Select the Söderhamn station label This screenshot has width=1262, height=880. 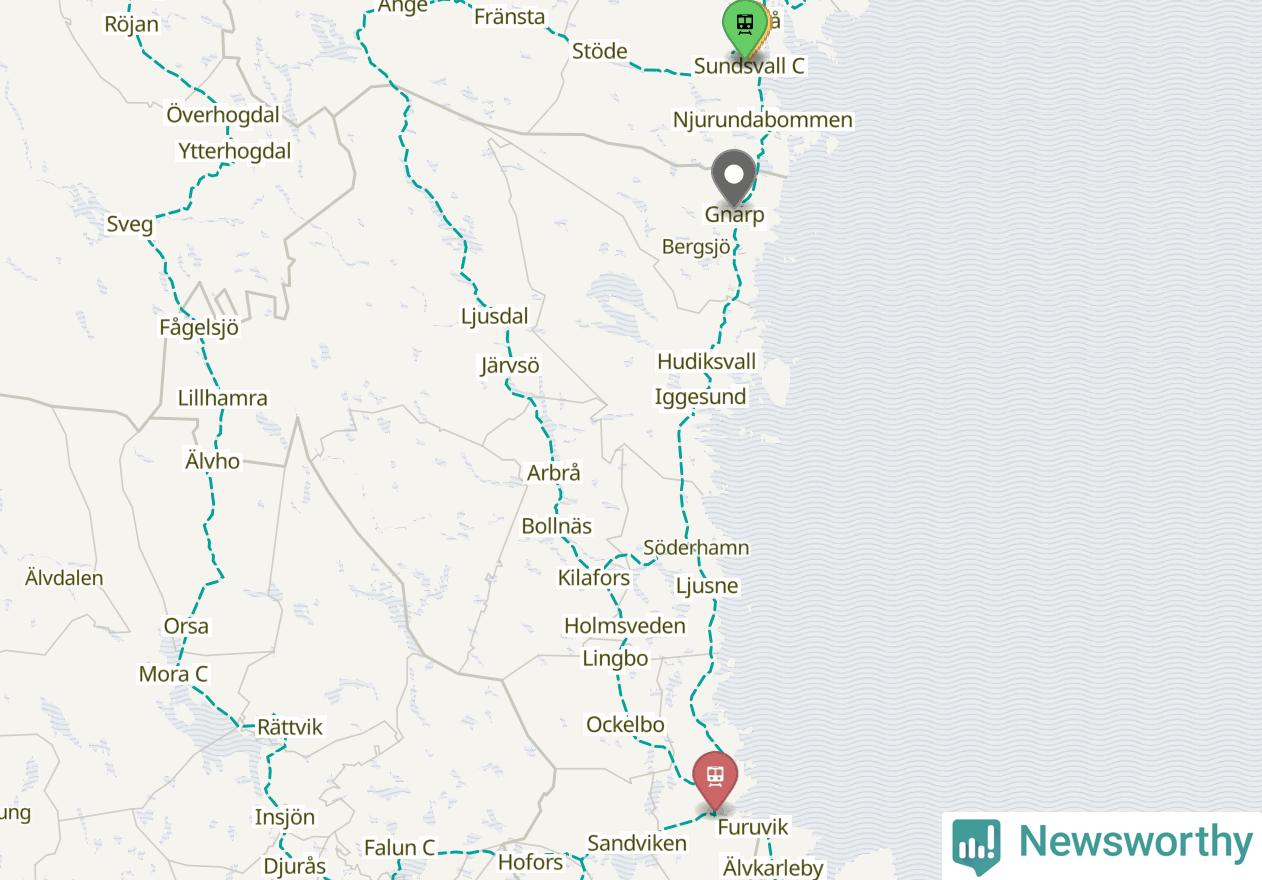pos(696,548)
